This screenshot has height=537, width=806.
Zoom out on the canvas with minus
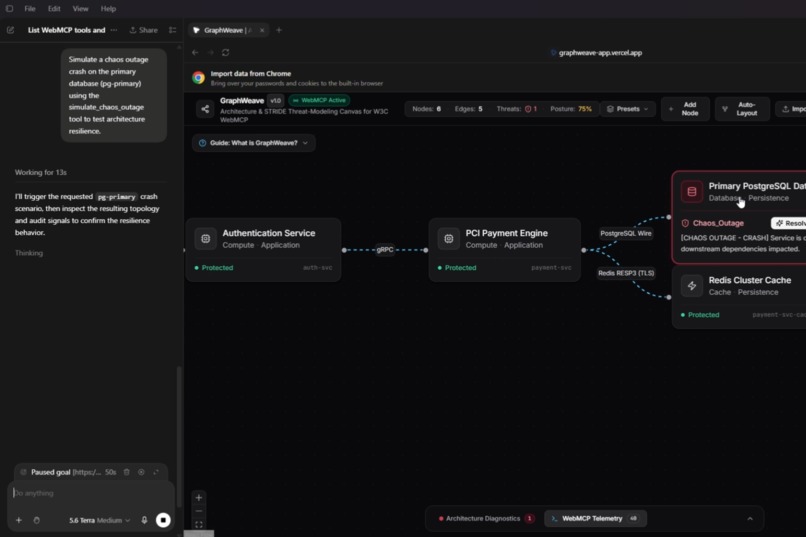198,511
